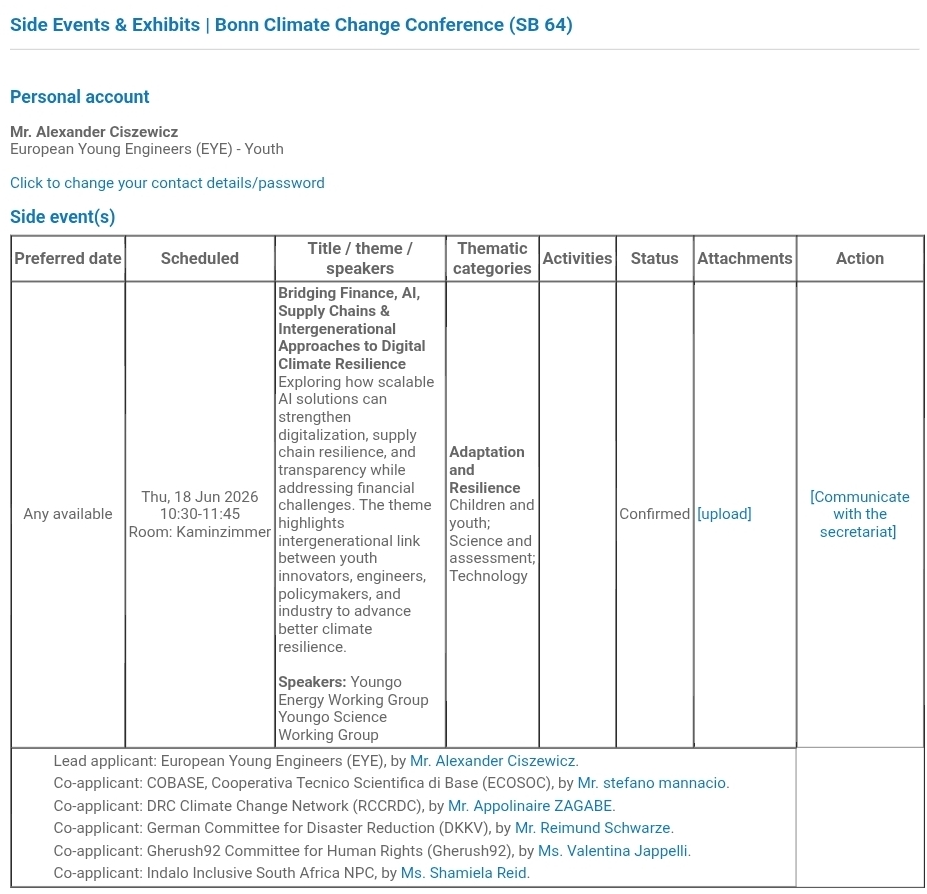Click the 'Thu, 18 Jun 2026' scheduled date

coord(200,497)
